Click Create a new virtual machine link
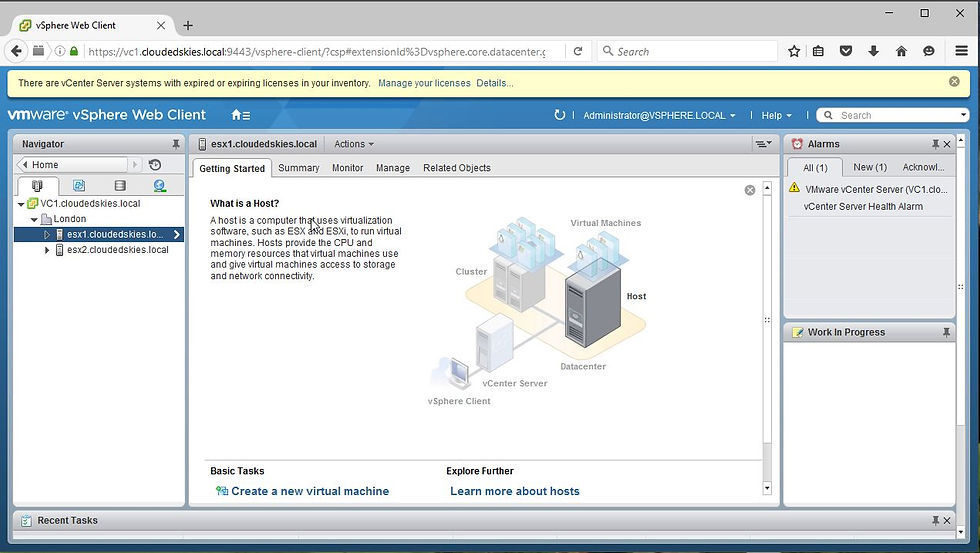This screenshot has height=553, width=980. pyautogui.click(x=310, y=491)
